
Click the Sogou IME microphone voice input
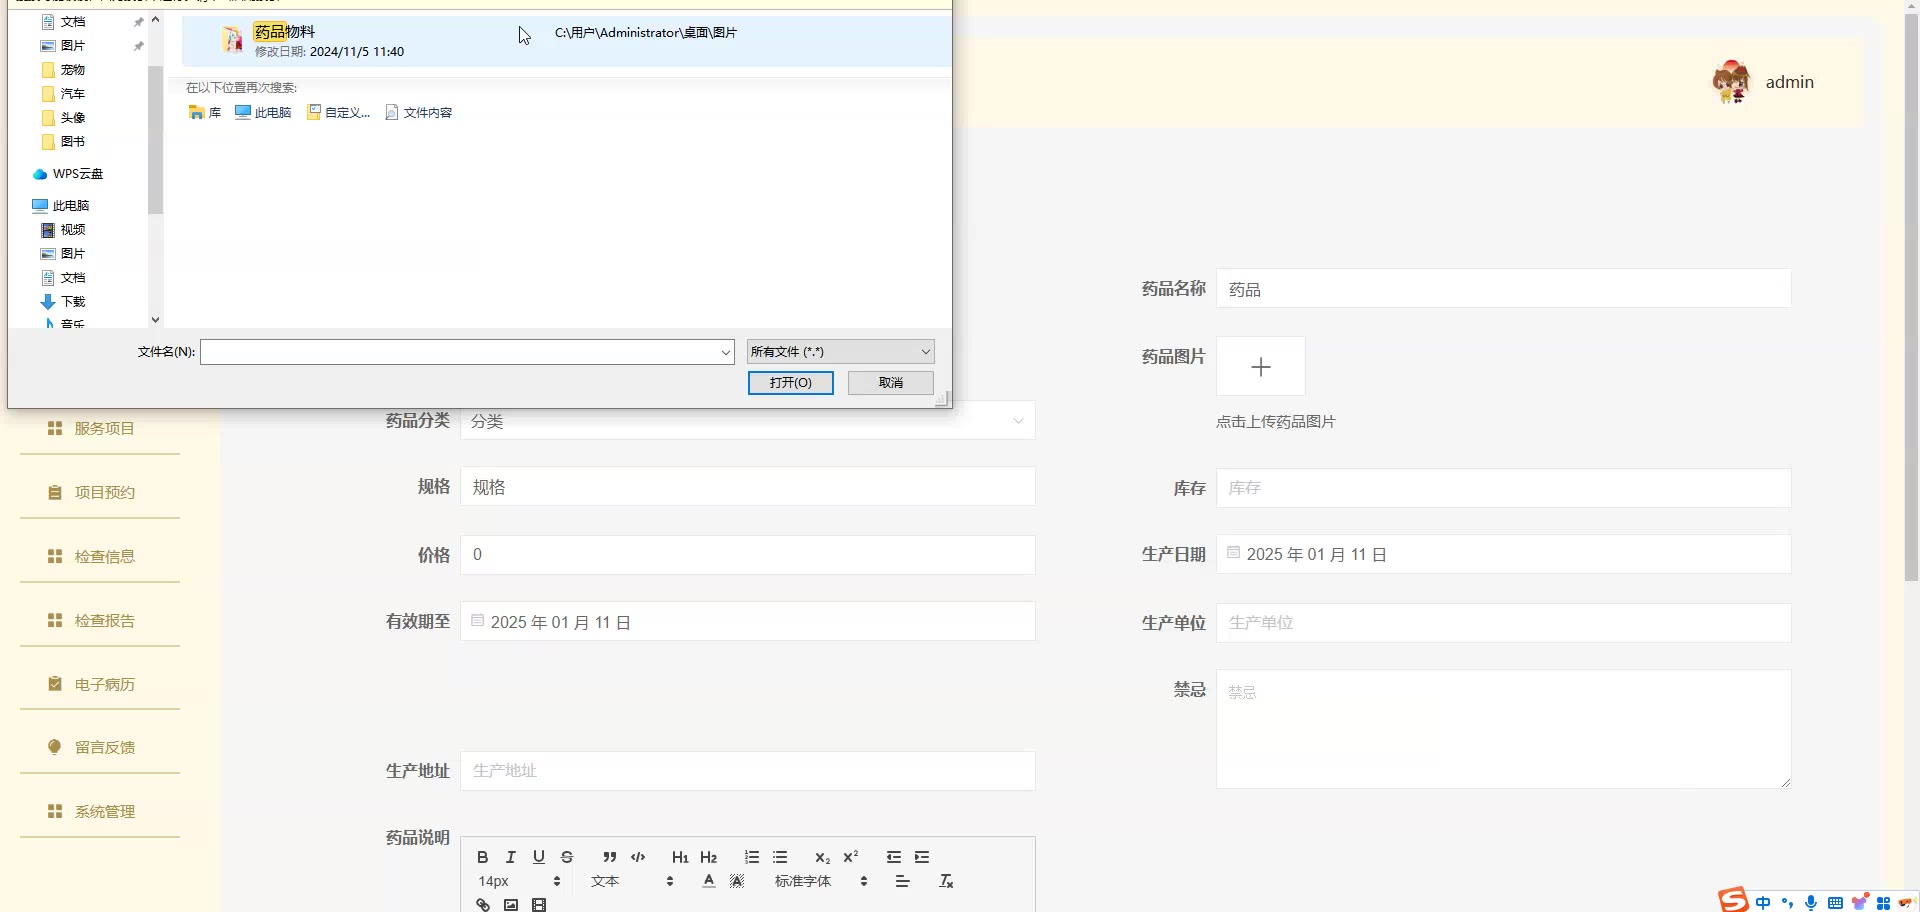[1811, 903]
